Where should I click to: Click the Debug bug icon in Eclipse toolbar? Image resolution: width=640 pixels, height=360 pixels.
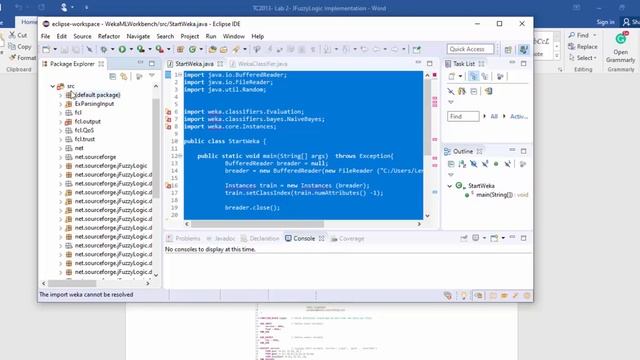pos(104,49)
